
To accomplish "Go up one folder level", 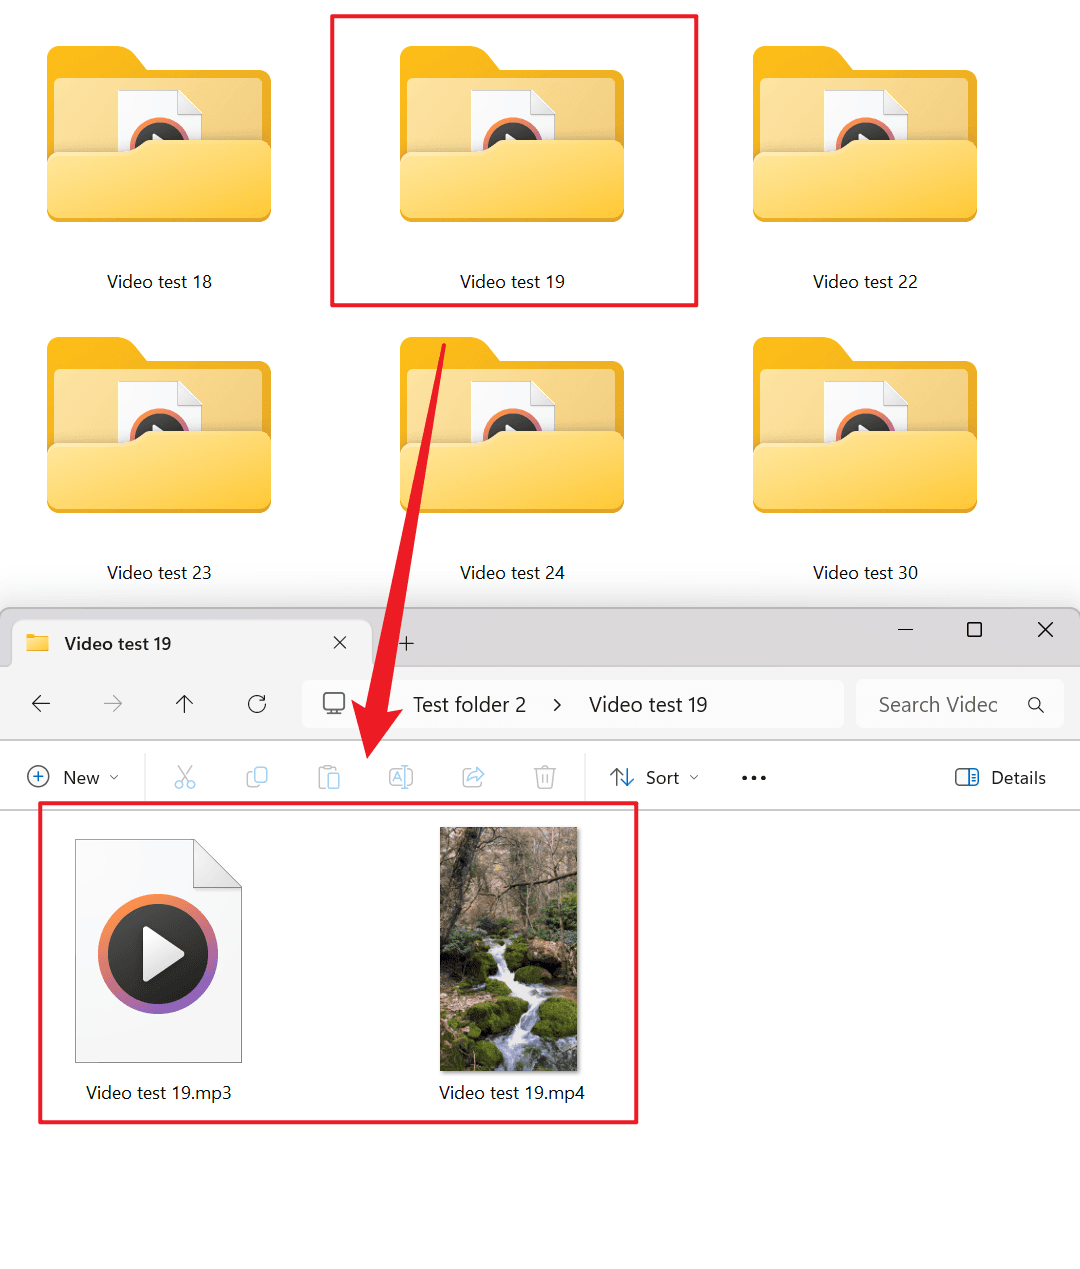I will coord(185,704).
